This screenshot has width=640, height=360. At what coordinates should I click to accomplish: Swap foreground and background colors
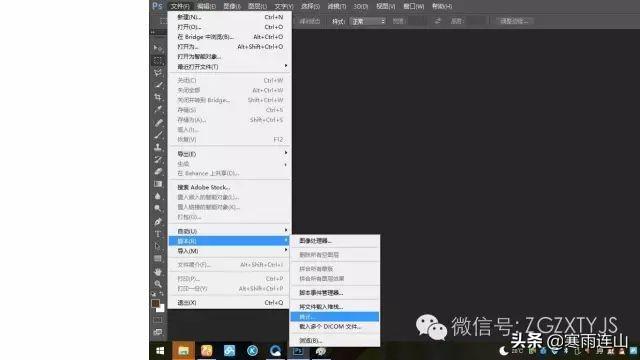162,294
